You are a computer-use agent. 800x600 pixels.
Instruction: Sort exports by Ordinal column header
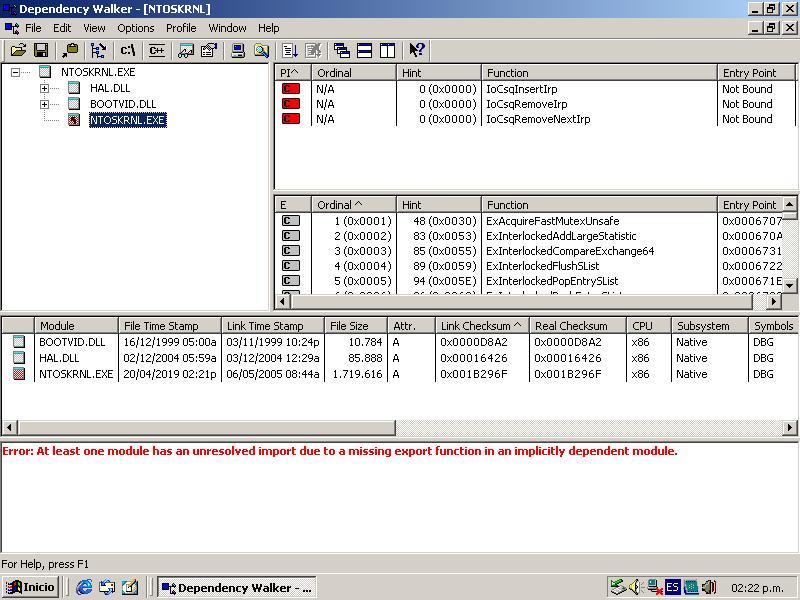click(354, 205)
